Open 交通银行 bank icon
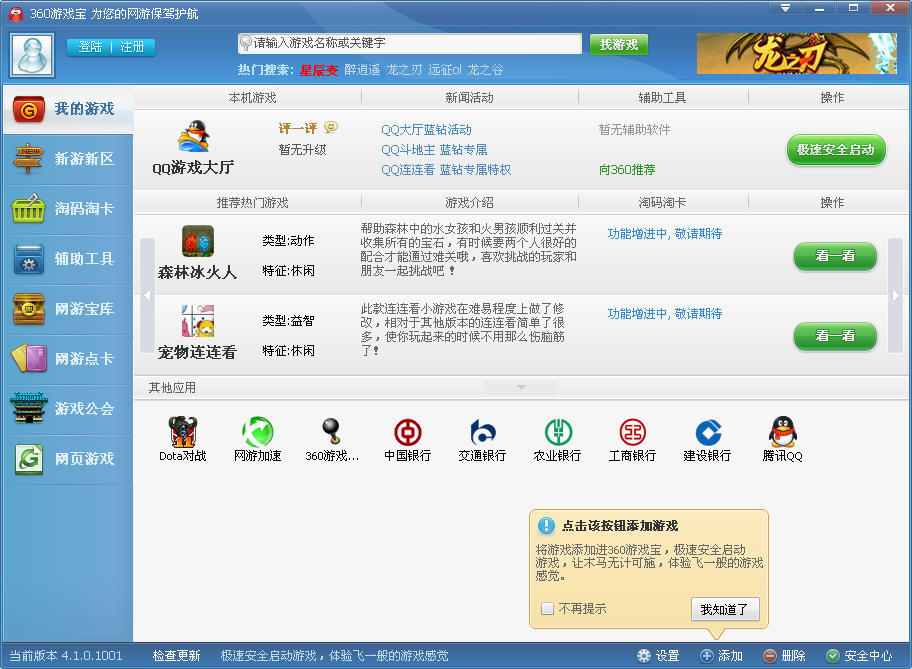Image resolution: width=912 pixels, height=669 pixels. [482, 432]
